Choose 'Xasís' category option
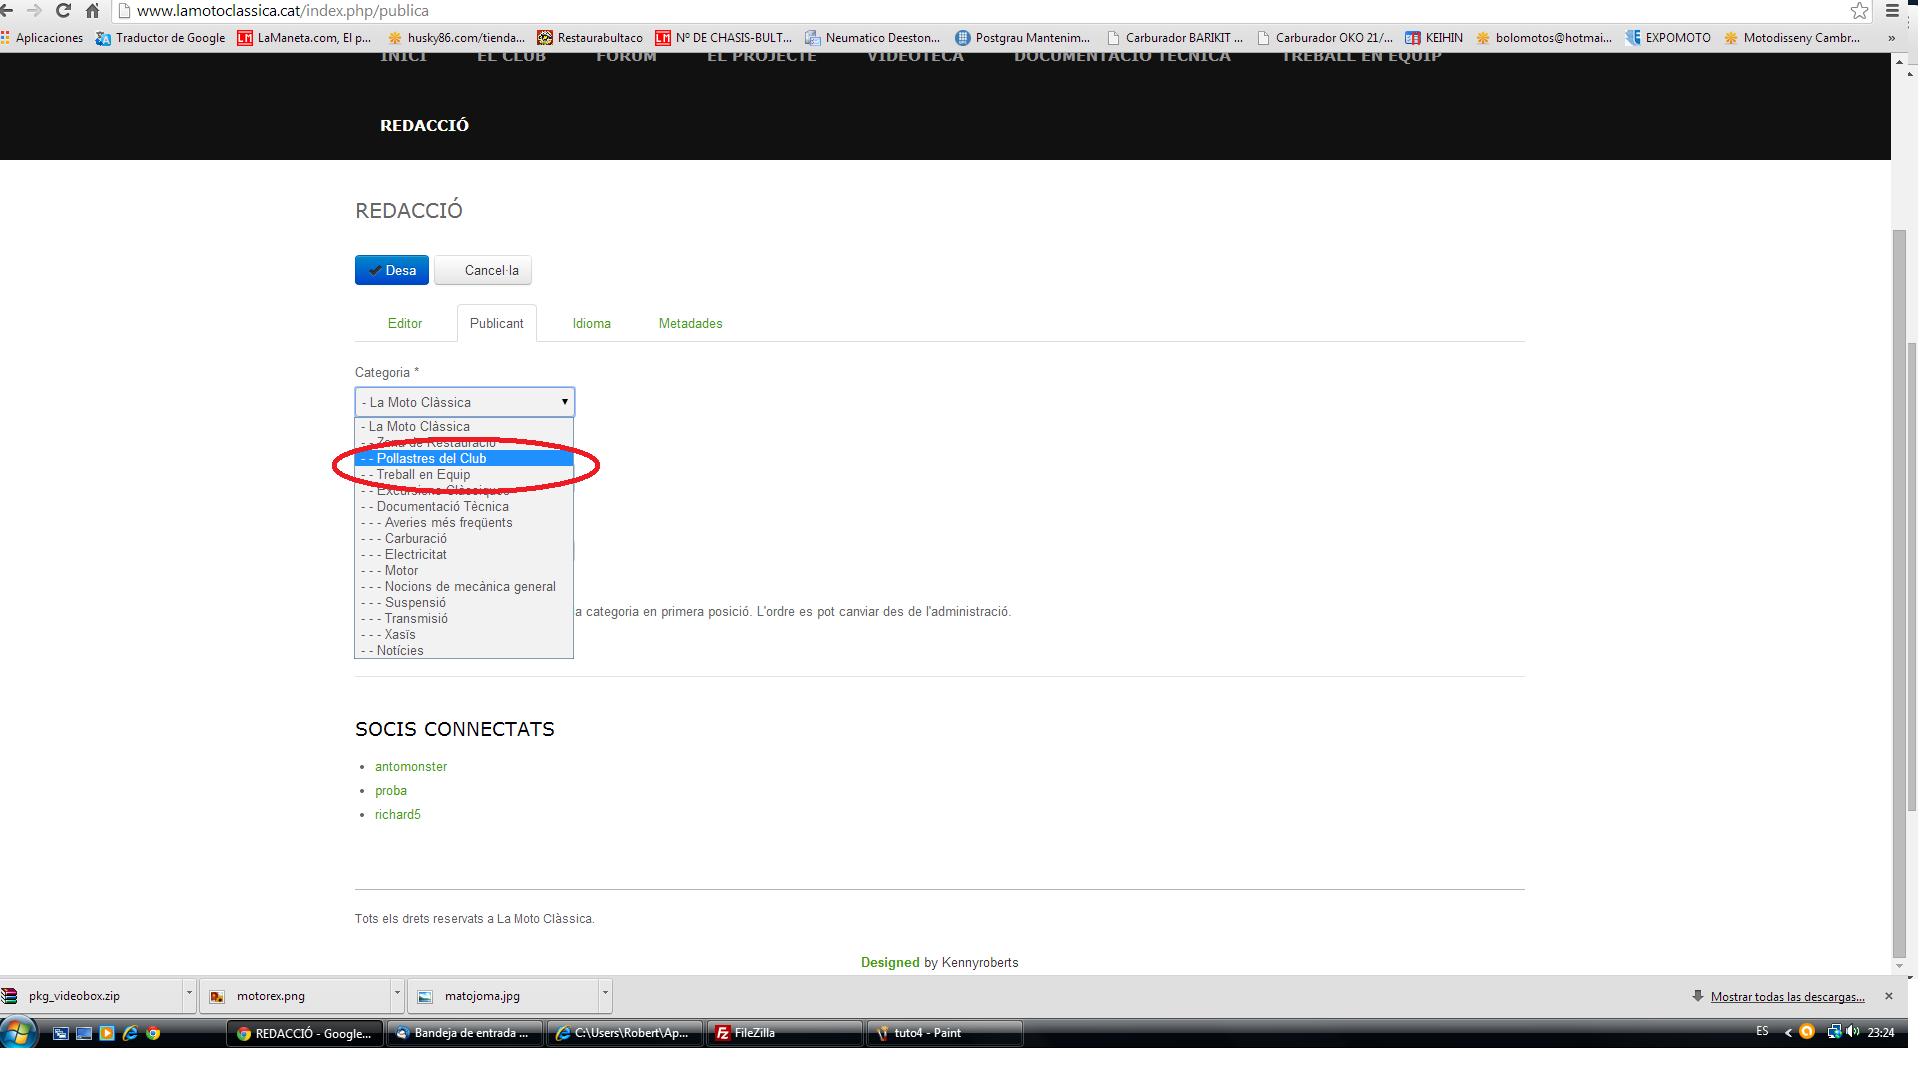This screenshot has height=1080, width=1920. point(464,634)
